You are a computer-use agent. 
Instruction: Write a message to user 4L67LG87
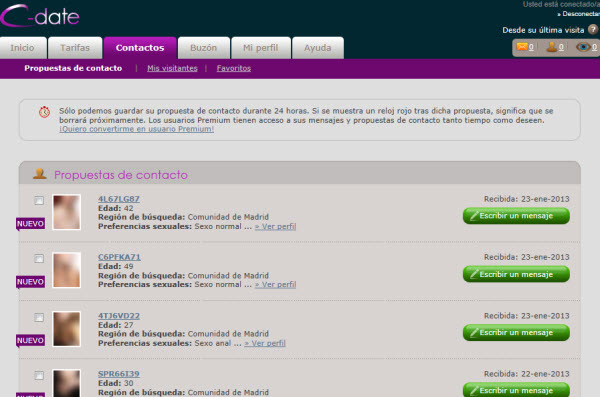(x=516, y=216)
